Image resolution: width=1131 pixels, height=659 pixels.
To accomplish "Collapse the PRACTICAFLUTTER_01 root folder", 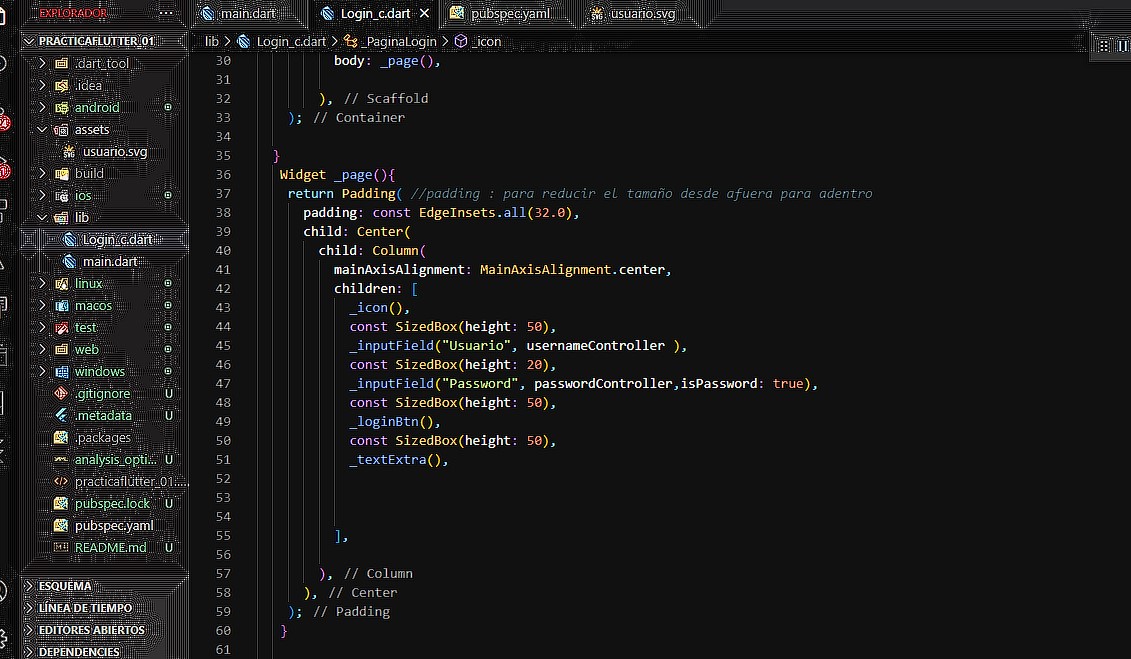I will coord(30,41).
